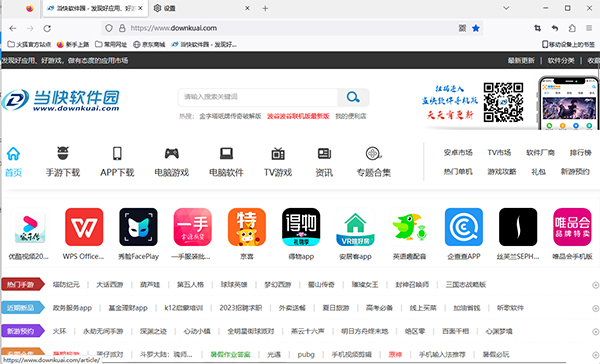The width and height of the screenshot is (600, 364).
Task: Open the 手游下载 navigation item
Action: (63, 162)
